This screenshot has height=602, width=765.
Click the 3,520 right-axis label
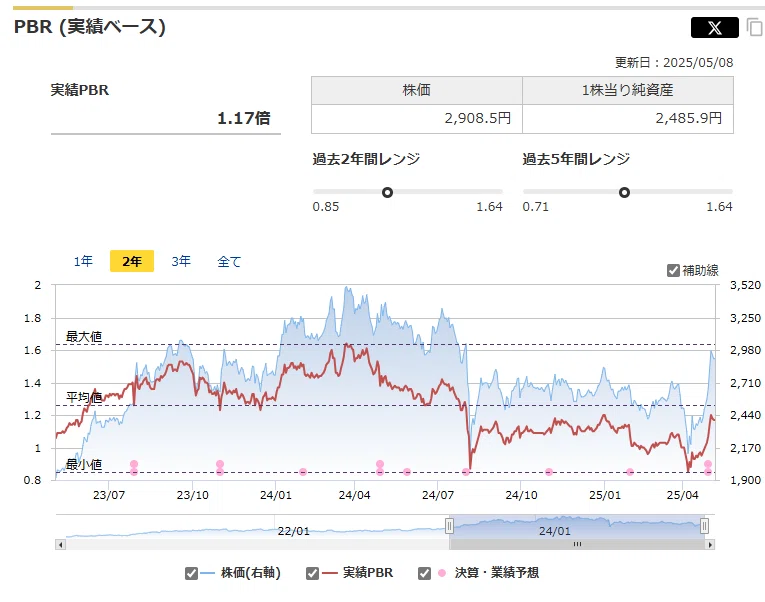pyautogui.click(x=745, y=285)
